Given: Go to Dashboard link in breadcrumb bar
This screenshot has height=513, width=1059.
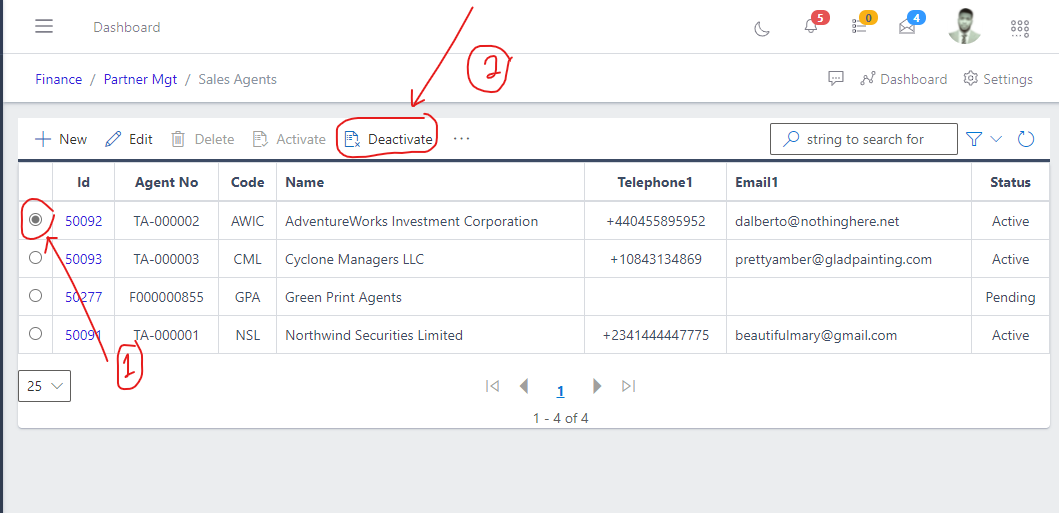Looking at the screenshot, I should [904, 79].
